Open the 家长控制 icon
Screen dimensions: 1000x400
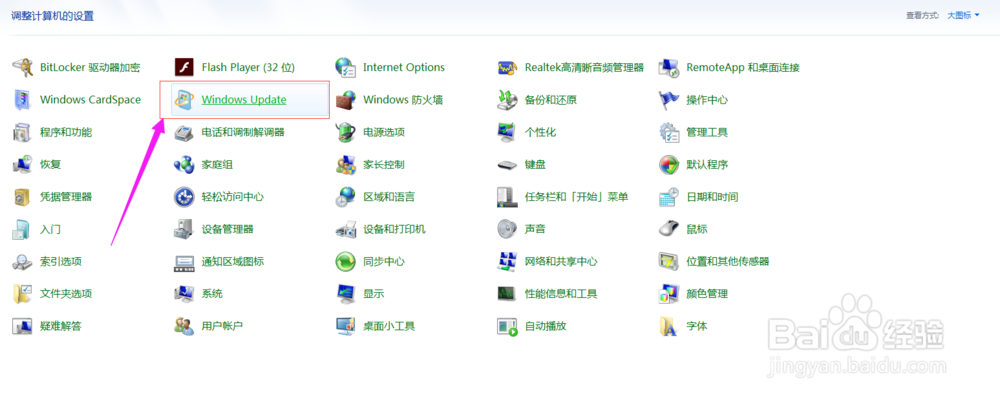[346, 165]
